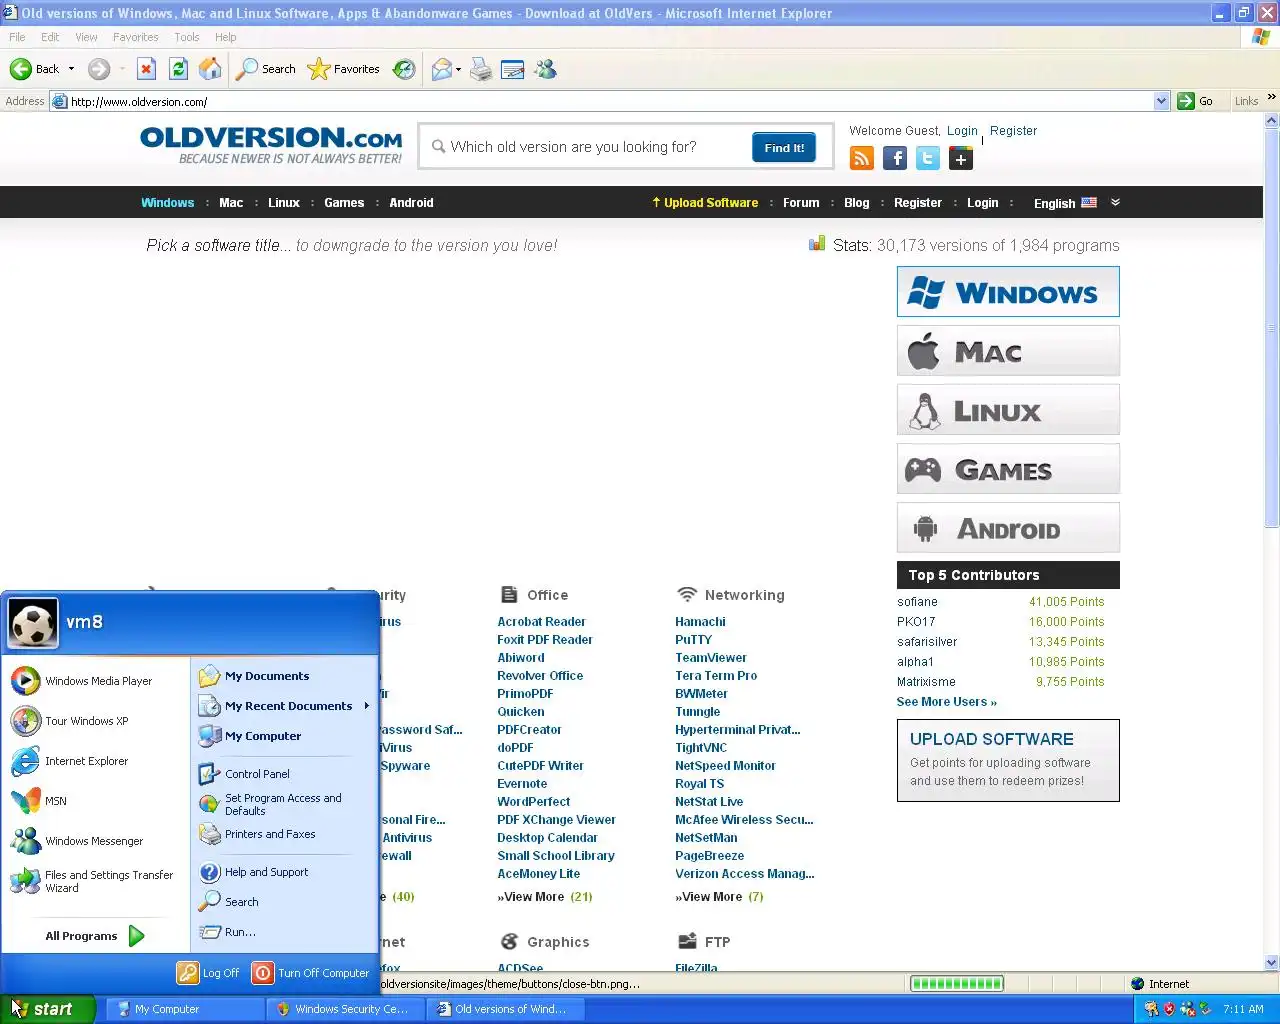Click the Find It! button

pyautogui.click(x=784, y=147)
